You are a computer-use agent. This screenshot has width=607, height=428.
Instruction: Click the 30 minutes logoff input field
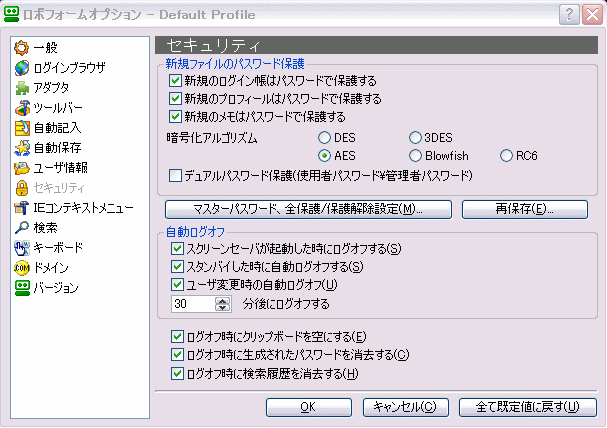[193, 304]
